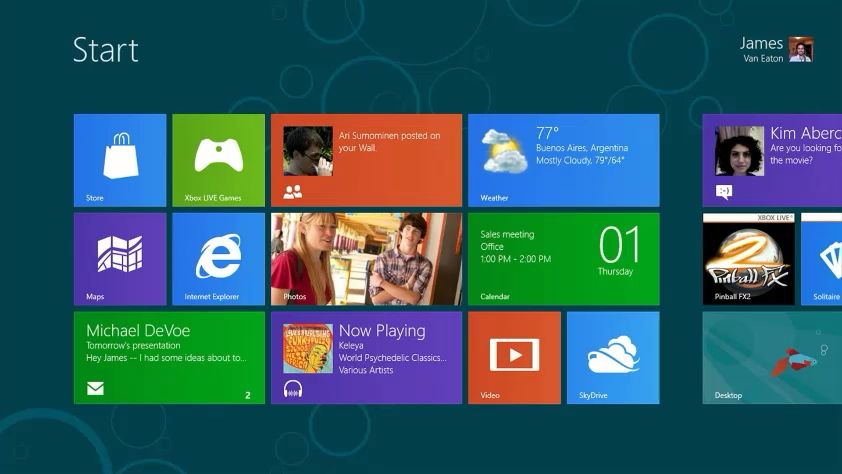Open the Solitaire game tile
Screen dimensions: 842x474
click(822, 259)
